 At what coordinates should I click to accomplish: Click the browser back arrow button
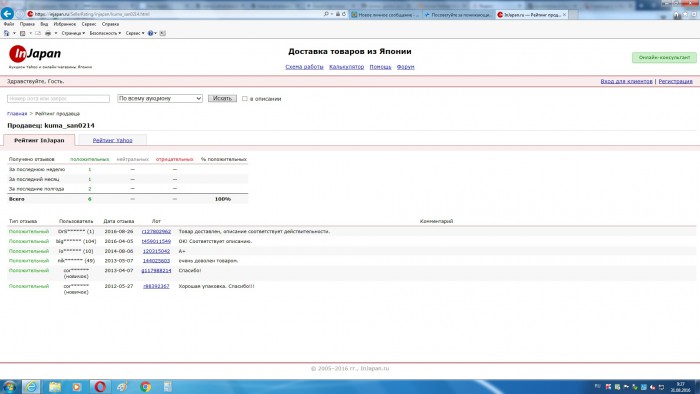pyautogui.click(x=7, y=14)
